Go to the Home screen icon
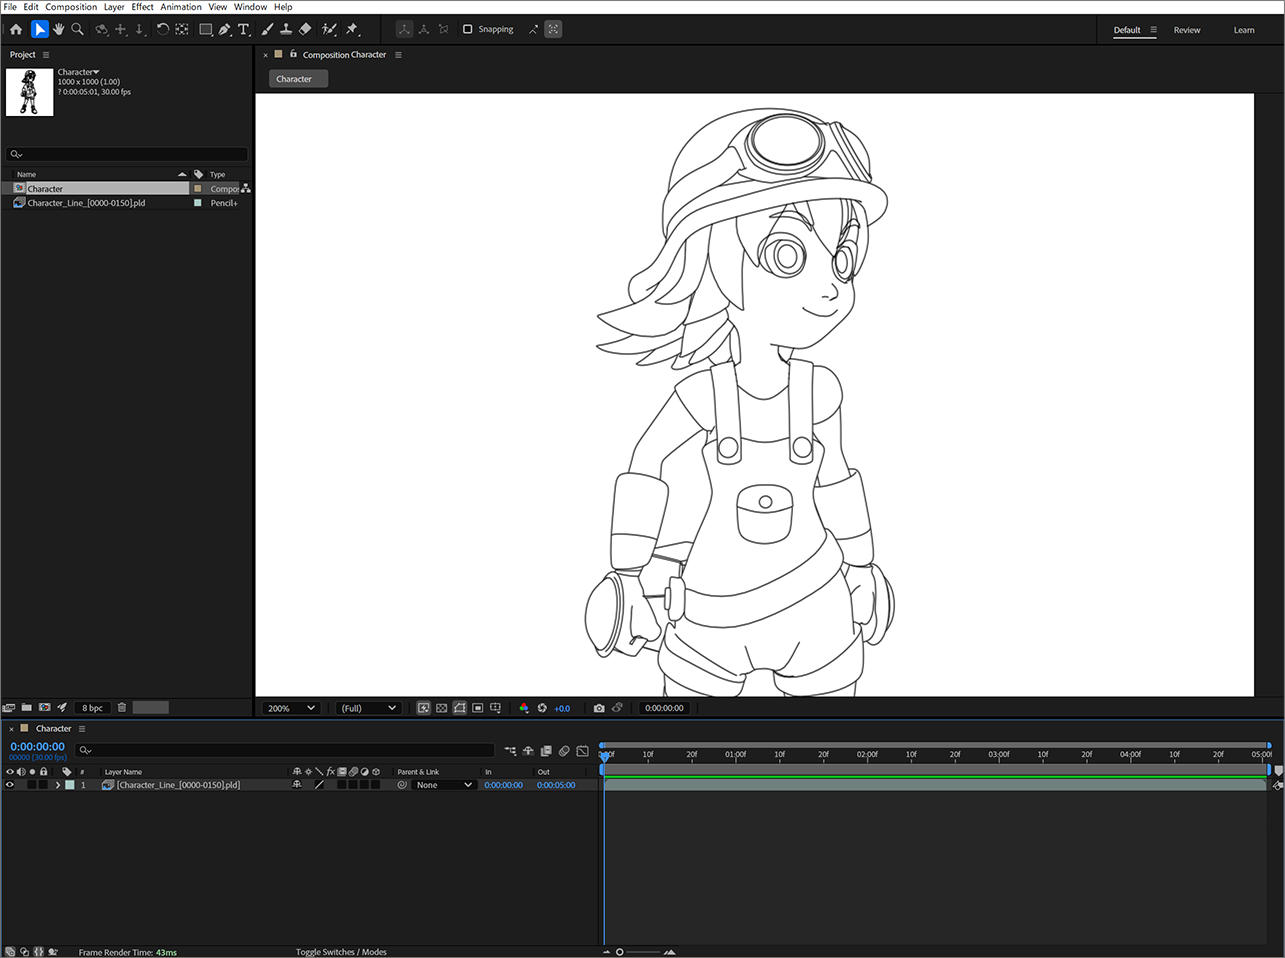Viewport: 1285px width, 958px height. [x=16, y=30]
